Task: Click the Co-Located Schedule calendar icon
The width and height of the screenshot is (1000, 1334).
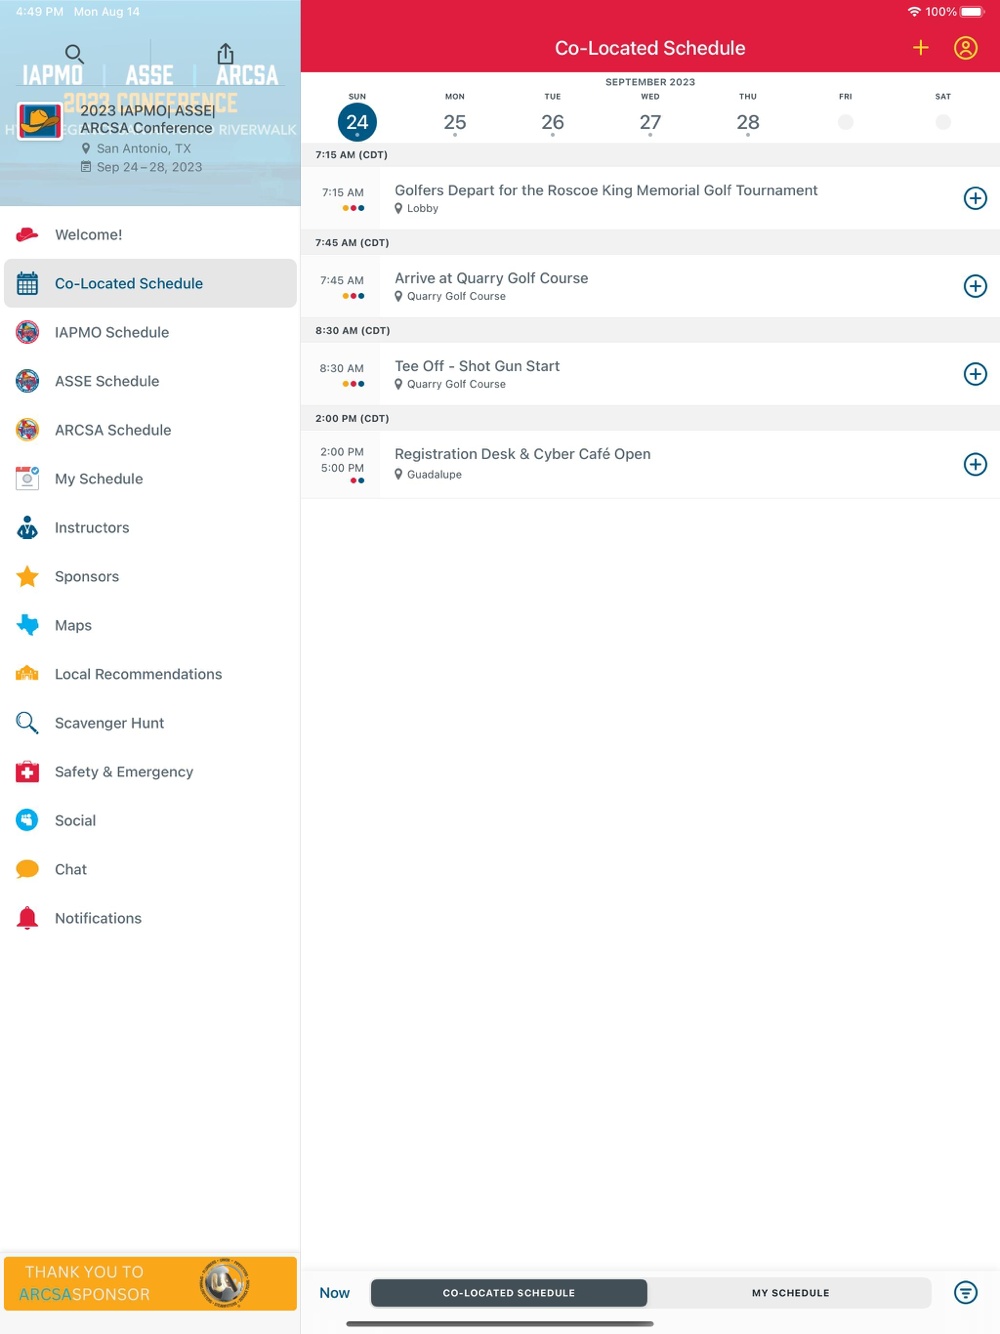Action: [28, 283]
